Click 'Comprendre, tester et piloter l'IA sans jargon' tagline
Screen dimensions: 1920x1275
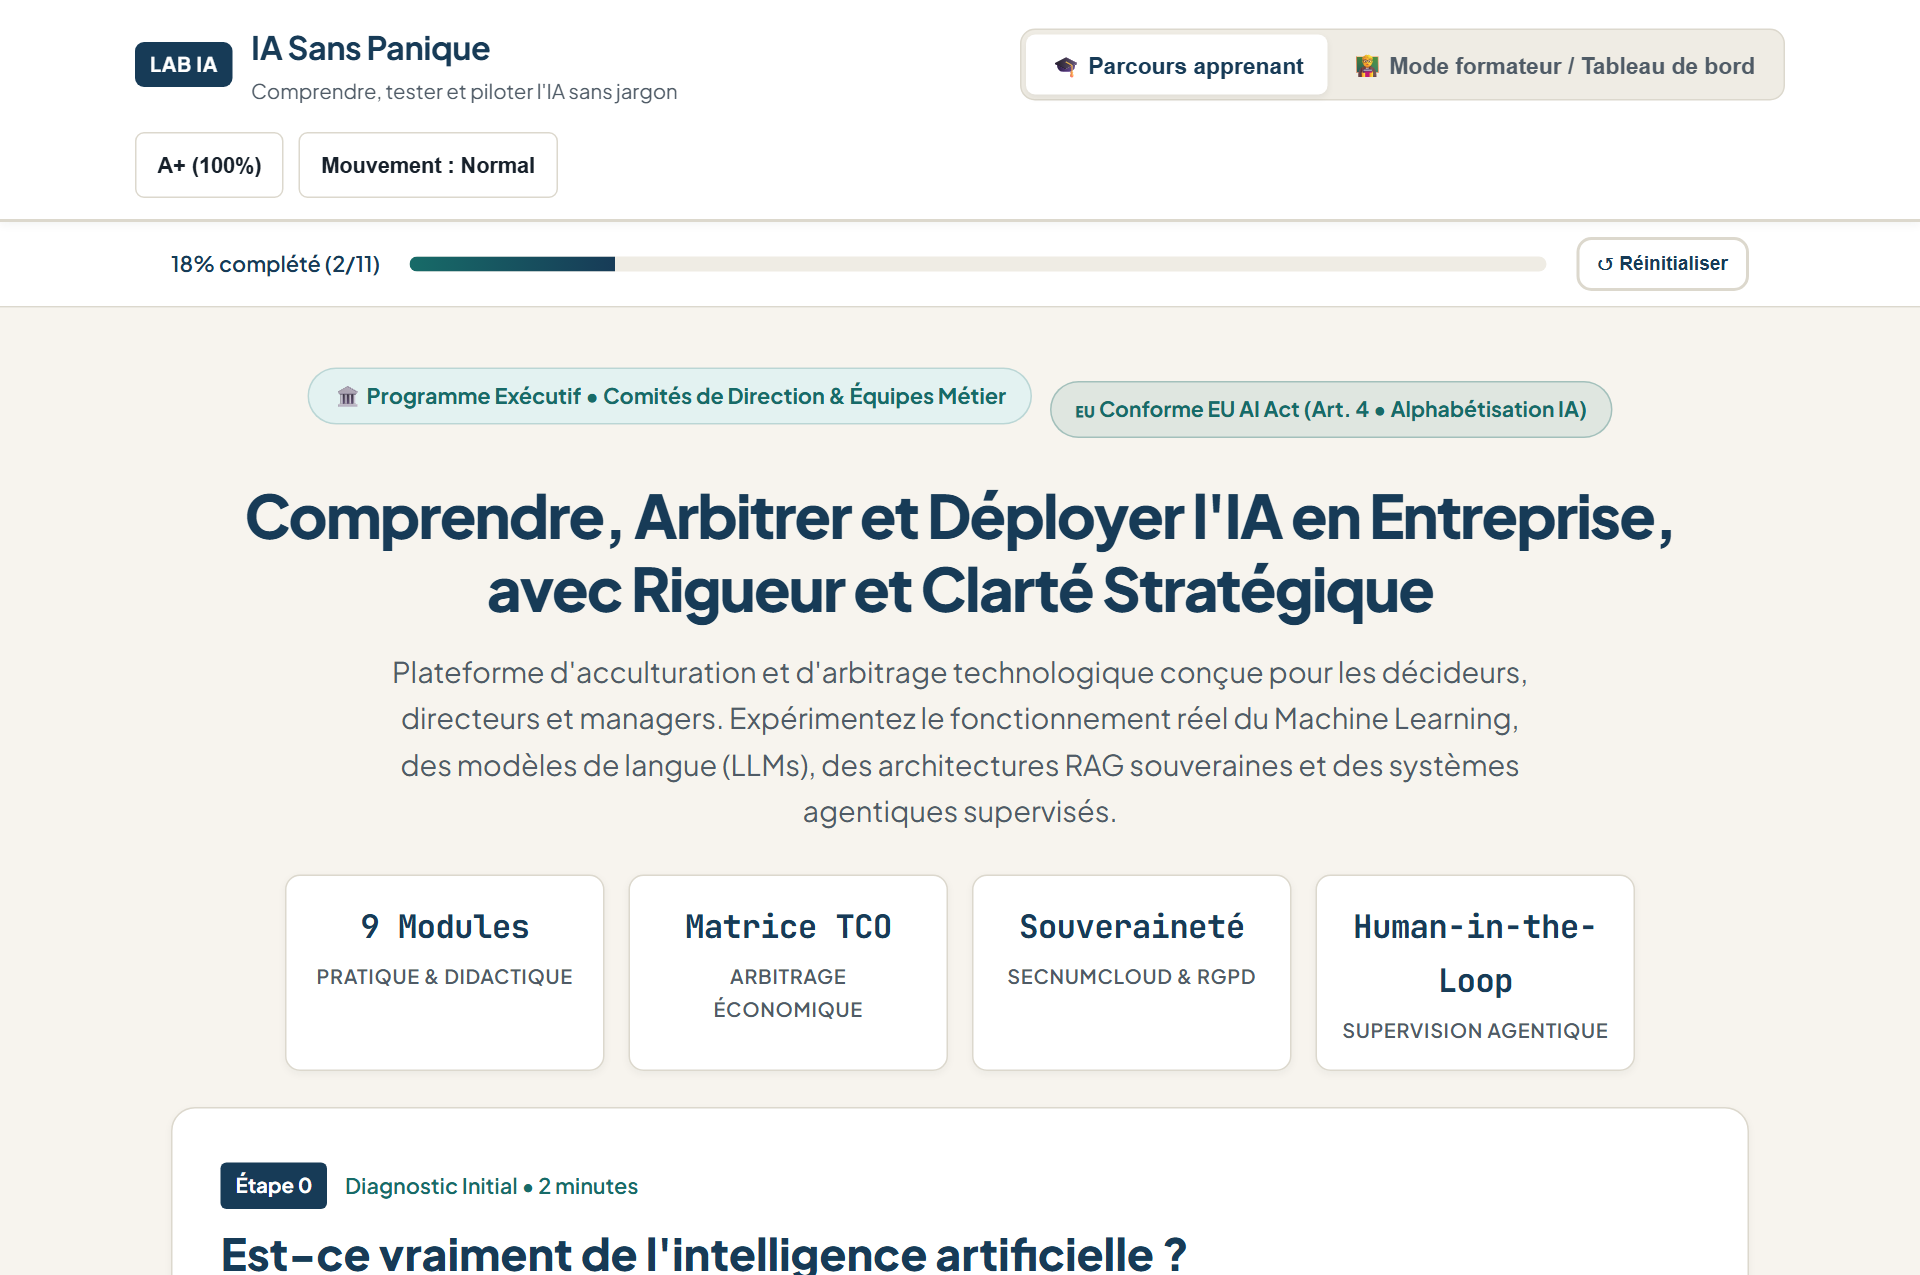coord(464,92)
